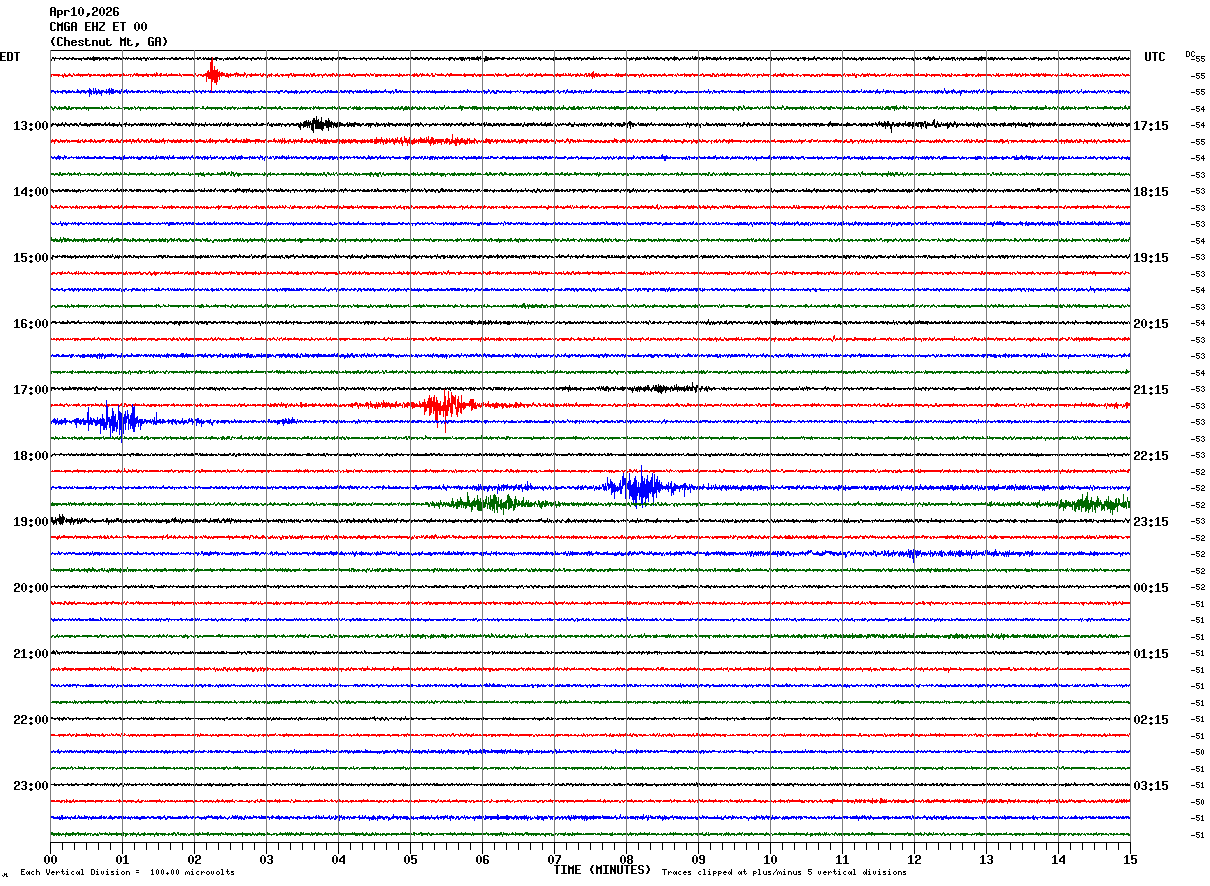Click minute tick label 12 on time axis

point(914,860)
